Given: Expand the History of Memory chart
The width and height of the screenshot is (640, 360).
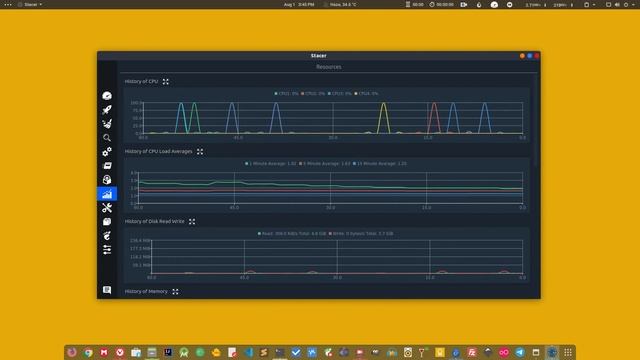Looking at the screenshot, I should pyautogui.click(x=175, y=291).
